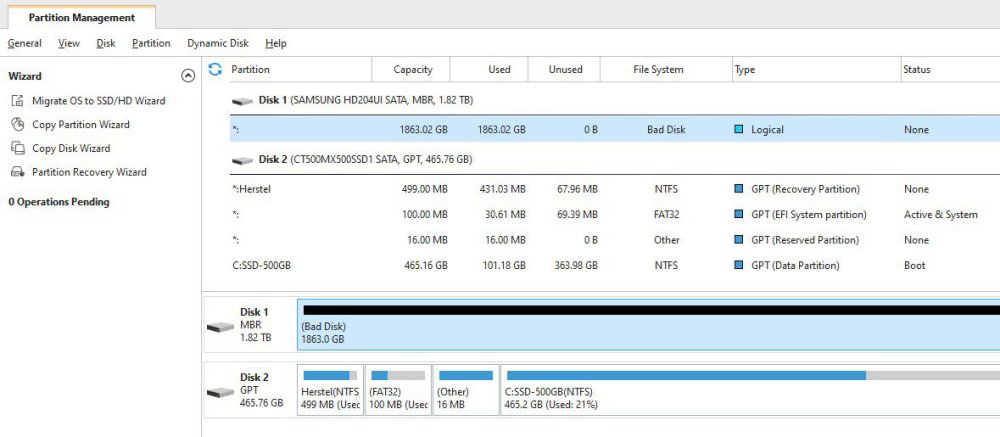This screenshot has height=437, width=1000.
Task: Select the FAT32 EFI System partition row
Action: click(500, 215)
